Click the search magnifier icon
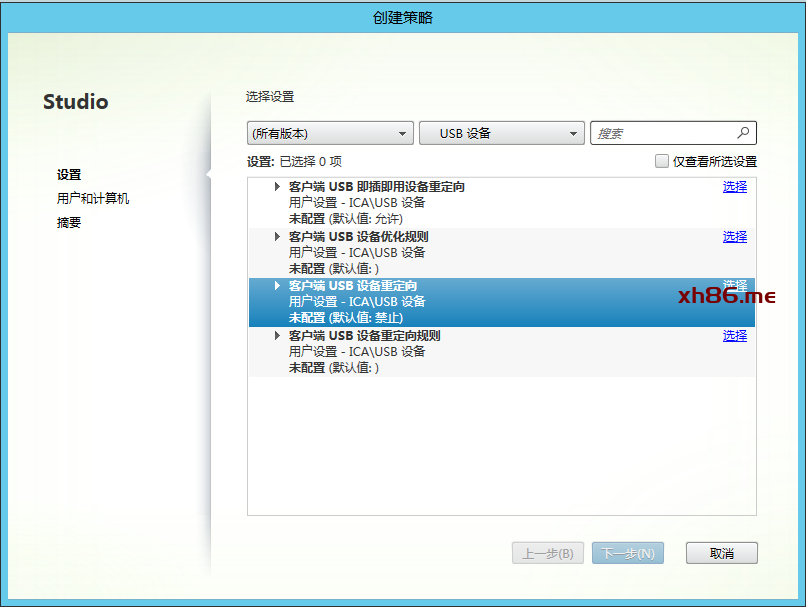 [x=743, y=132]
